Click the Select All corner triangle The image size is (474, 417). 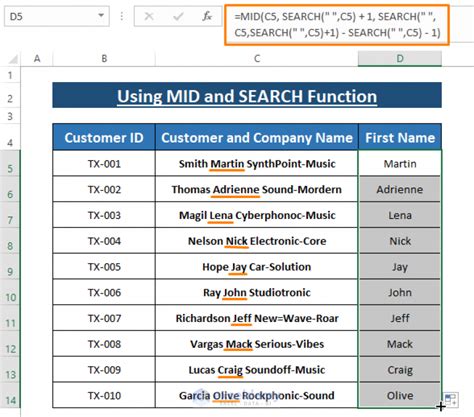coord(13,59)
